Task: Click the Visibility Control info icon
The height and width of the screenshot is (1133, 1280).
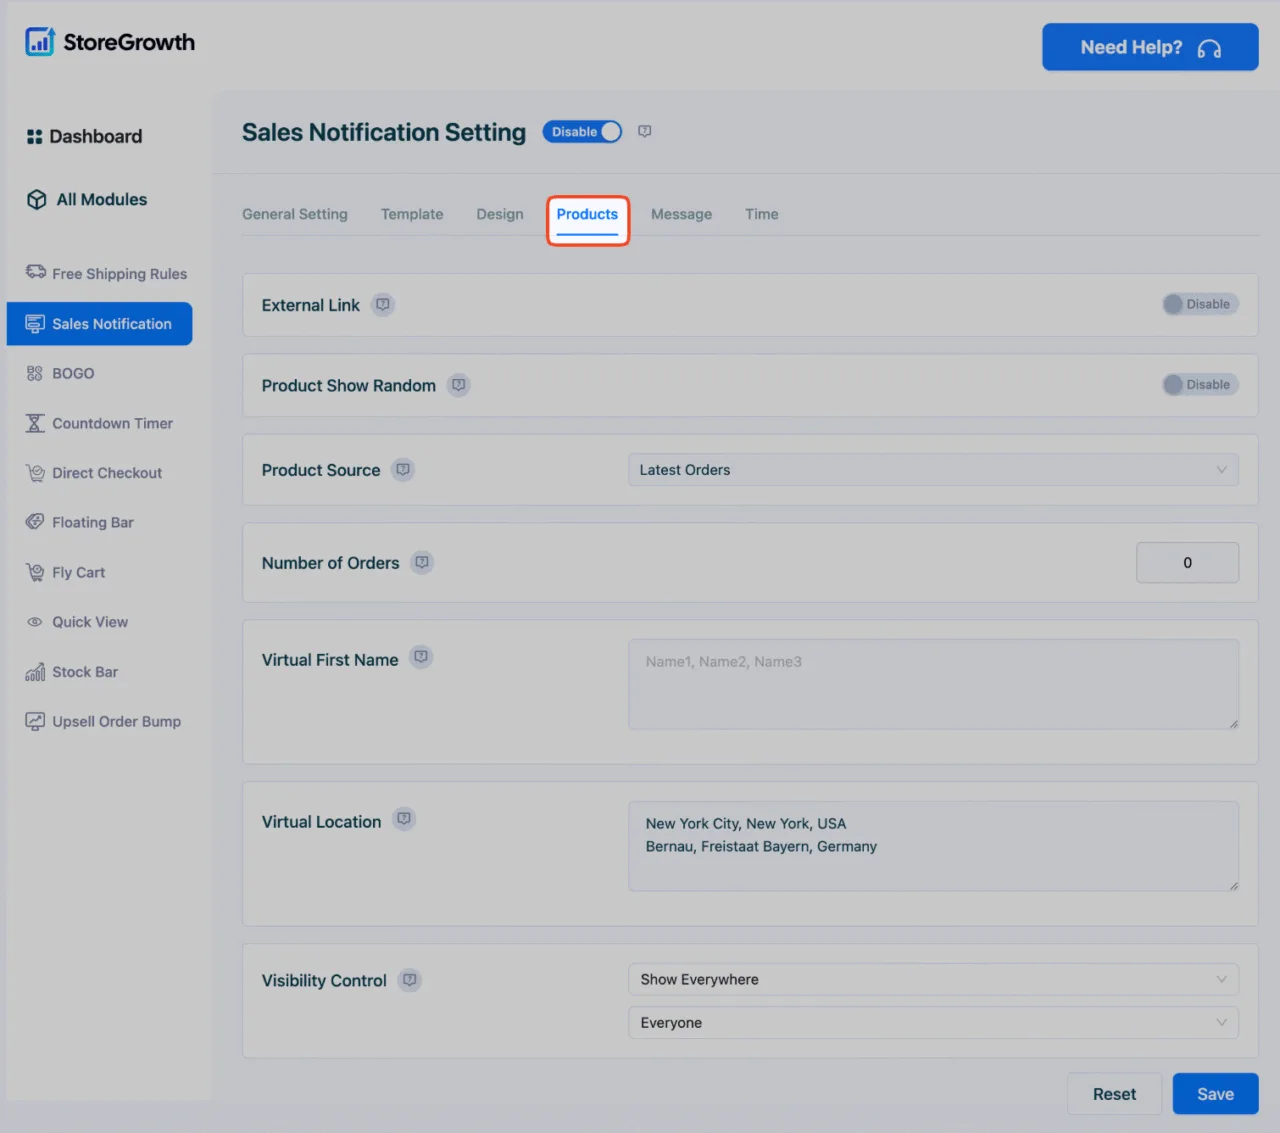Action: [x=409, y=980]
